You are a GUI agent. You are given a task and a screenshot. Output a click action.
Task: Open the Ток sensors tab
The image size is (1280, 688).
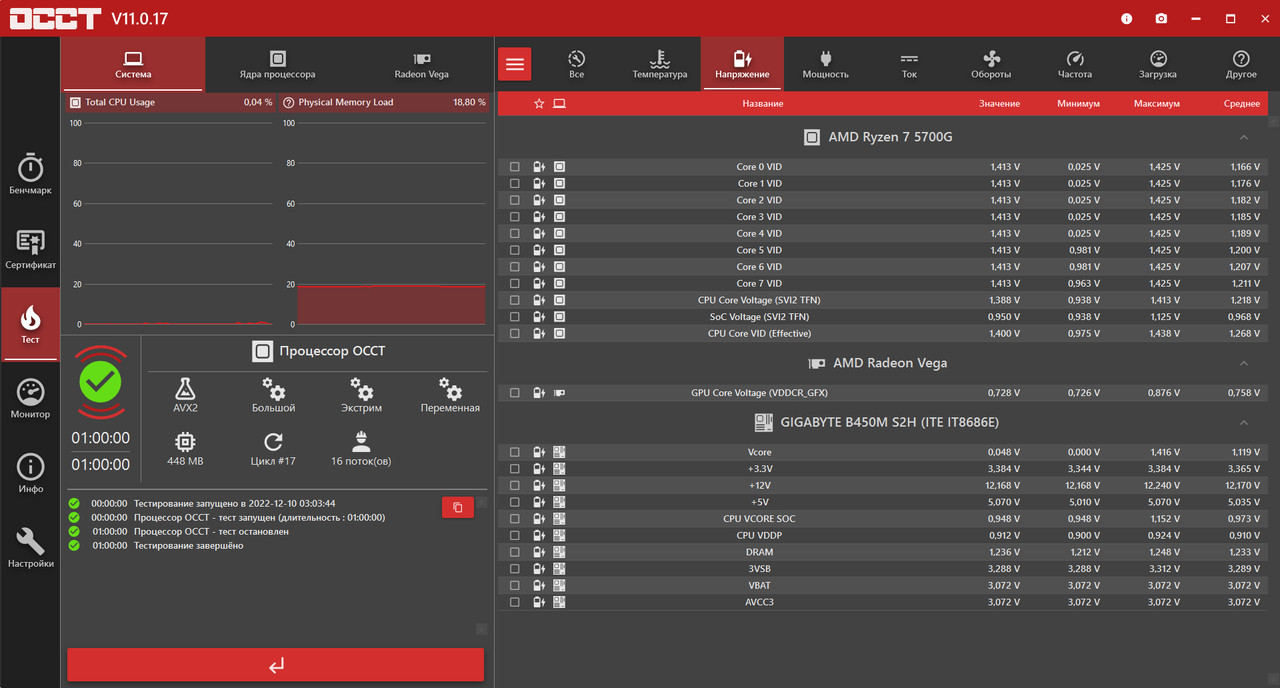pyautogui.click(x=909, y=64)
